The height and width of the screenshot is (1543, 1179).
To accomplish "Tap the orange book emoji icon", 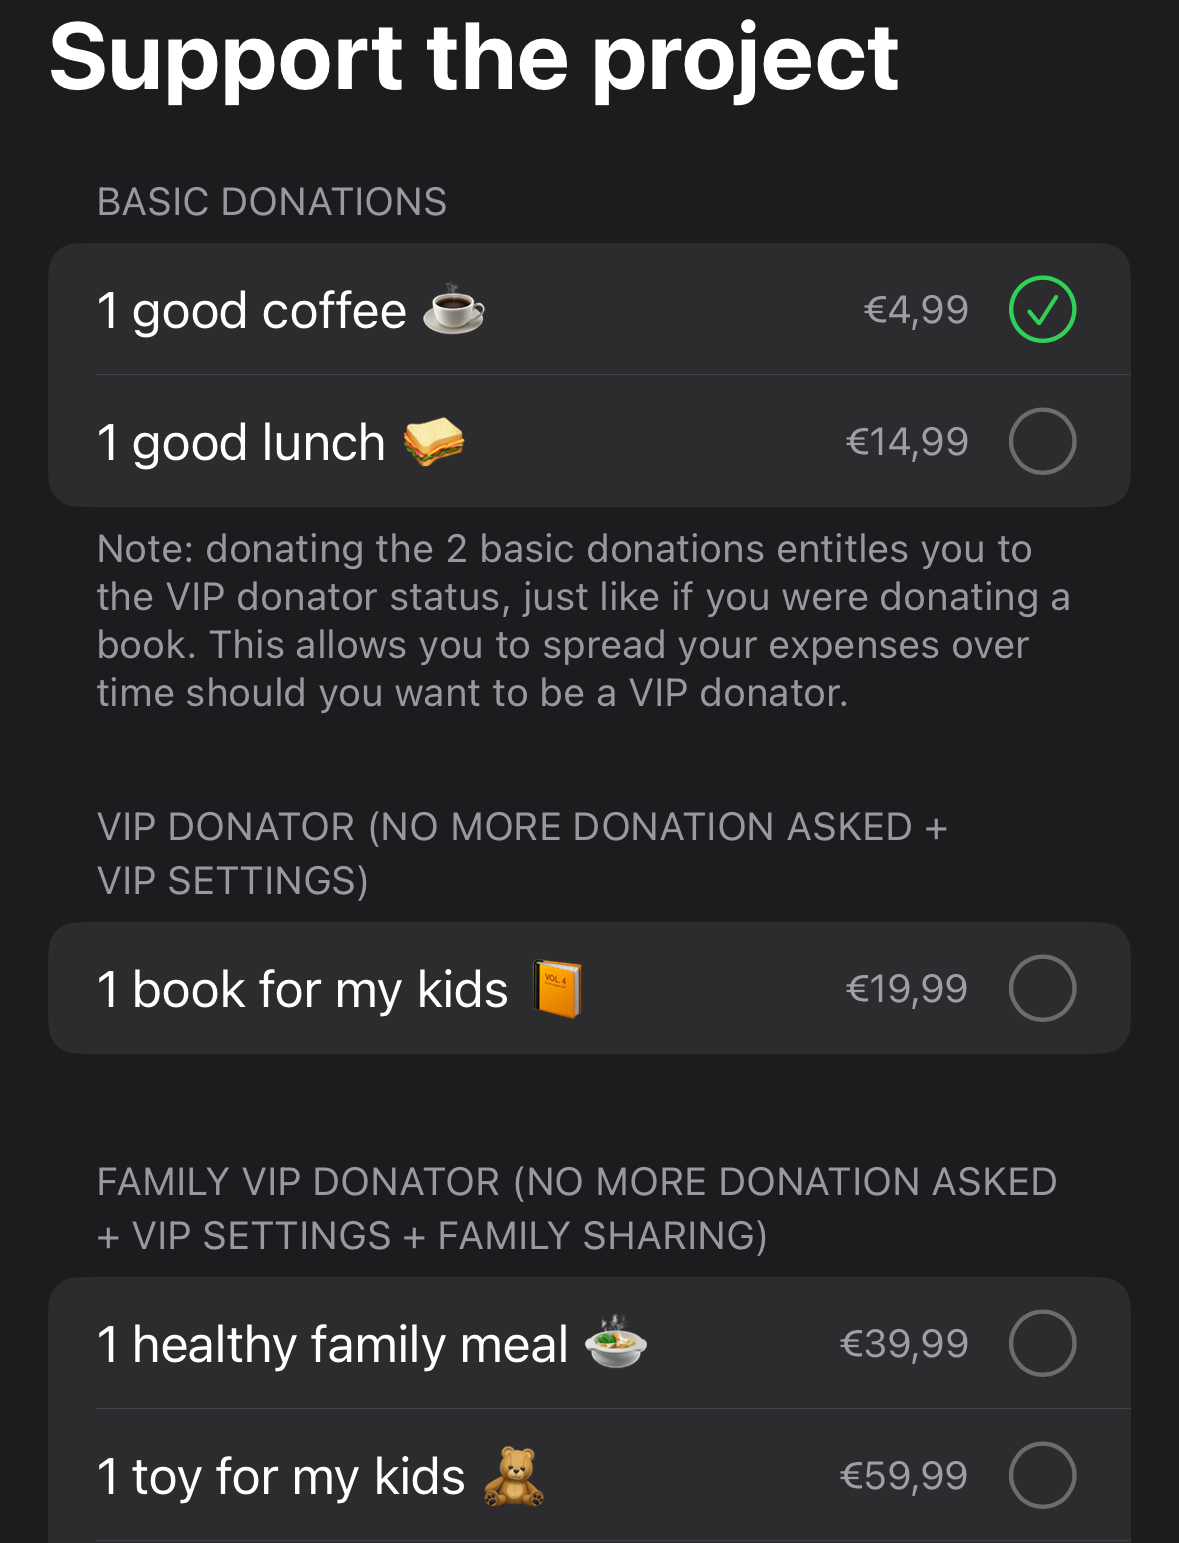I will coord(558,989).
